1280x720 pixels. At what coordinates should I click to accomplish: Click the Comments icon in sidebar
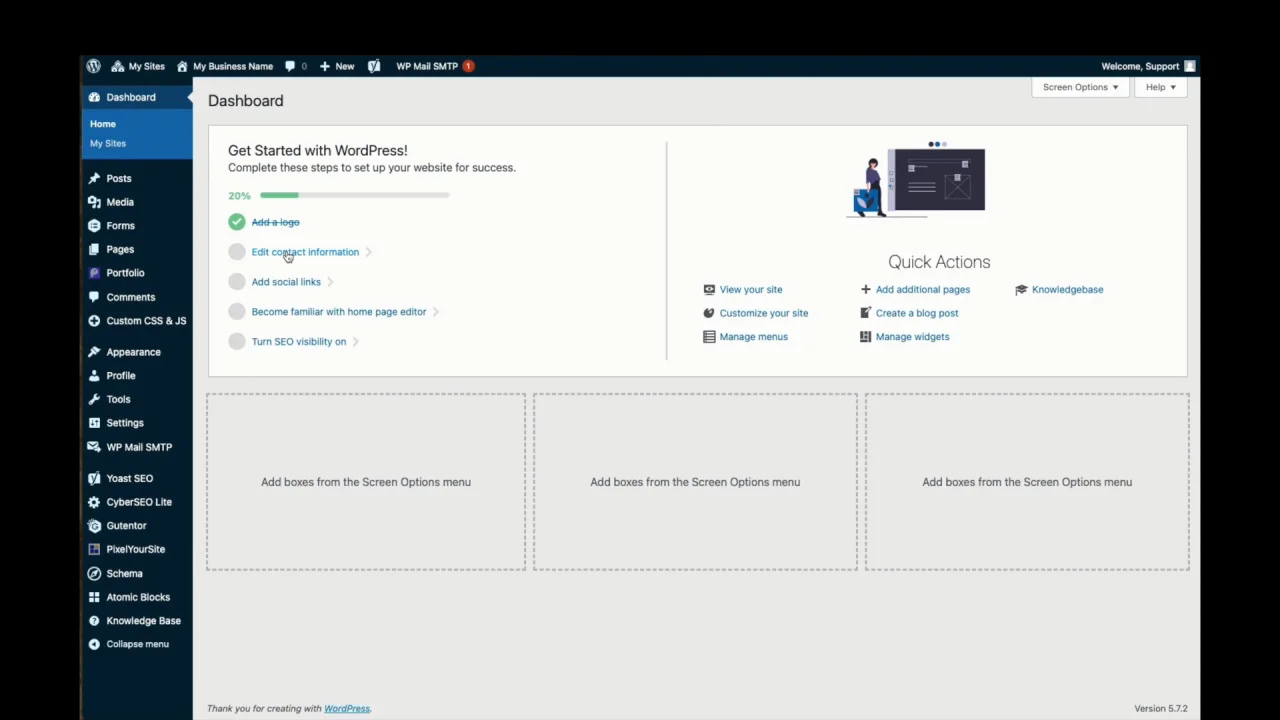point(94,297)
